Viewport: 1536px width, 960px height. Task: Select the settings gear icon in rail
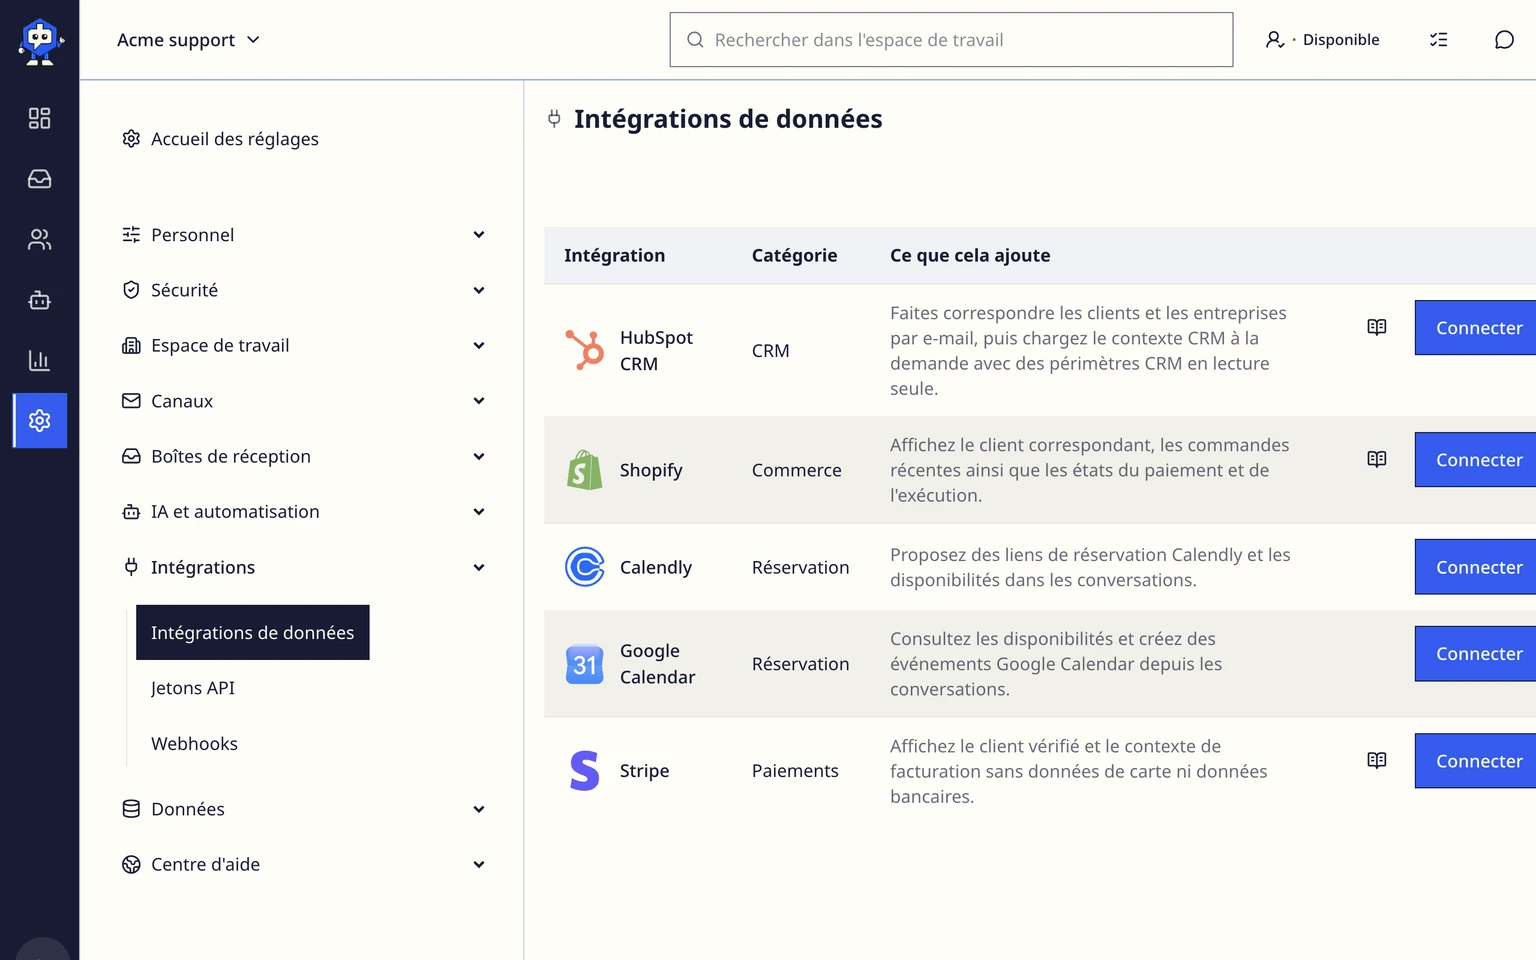(x=40, y=420)
